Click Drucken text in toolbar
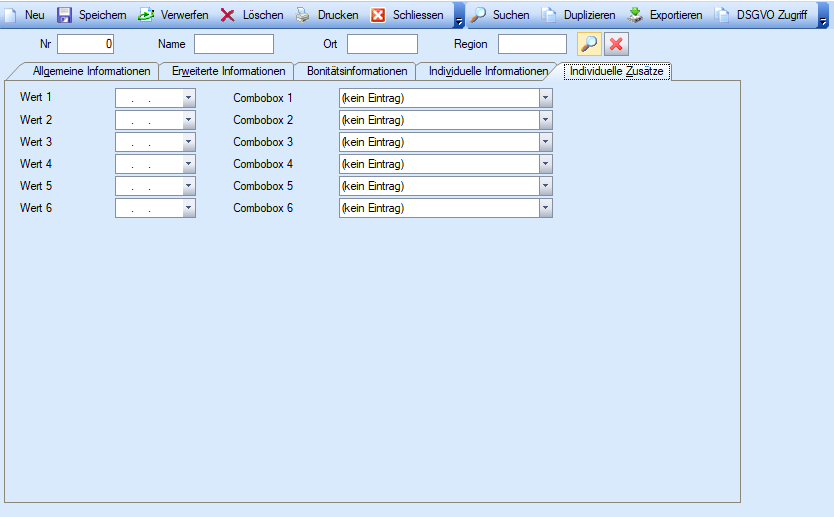The height and width of the screenshot is (517, 834). (338, 15)
